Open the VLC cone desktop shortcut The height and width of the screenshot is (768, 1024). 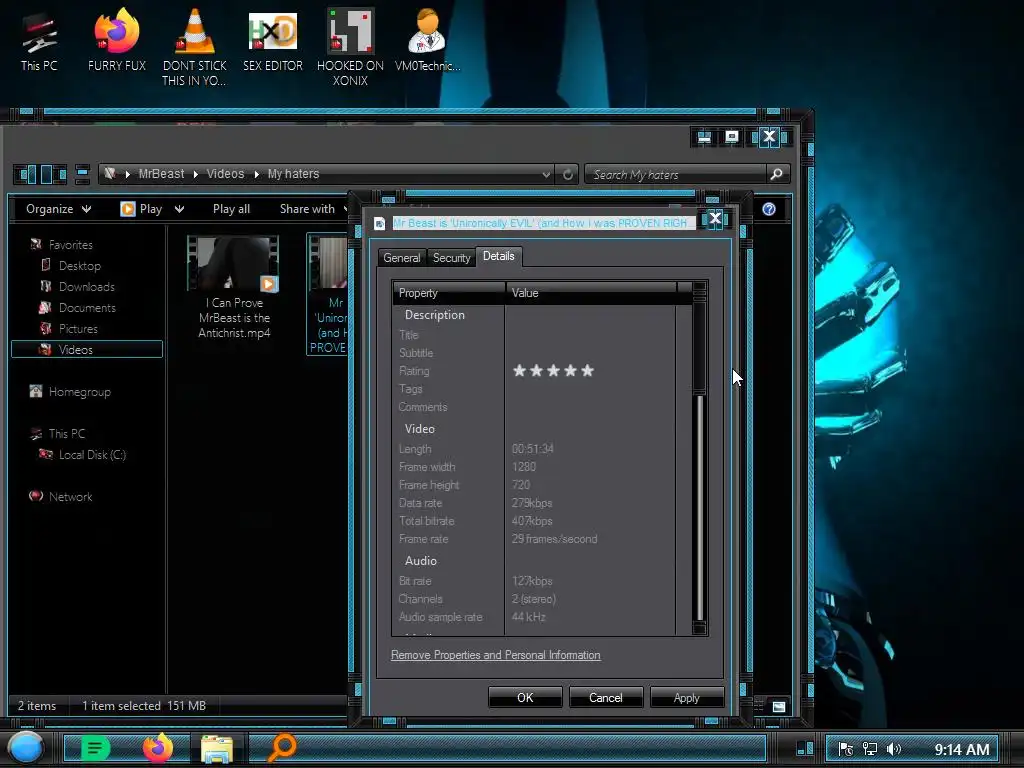click(195, 46)
